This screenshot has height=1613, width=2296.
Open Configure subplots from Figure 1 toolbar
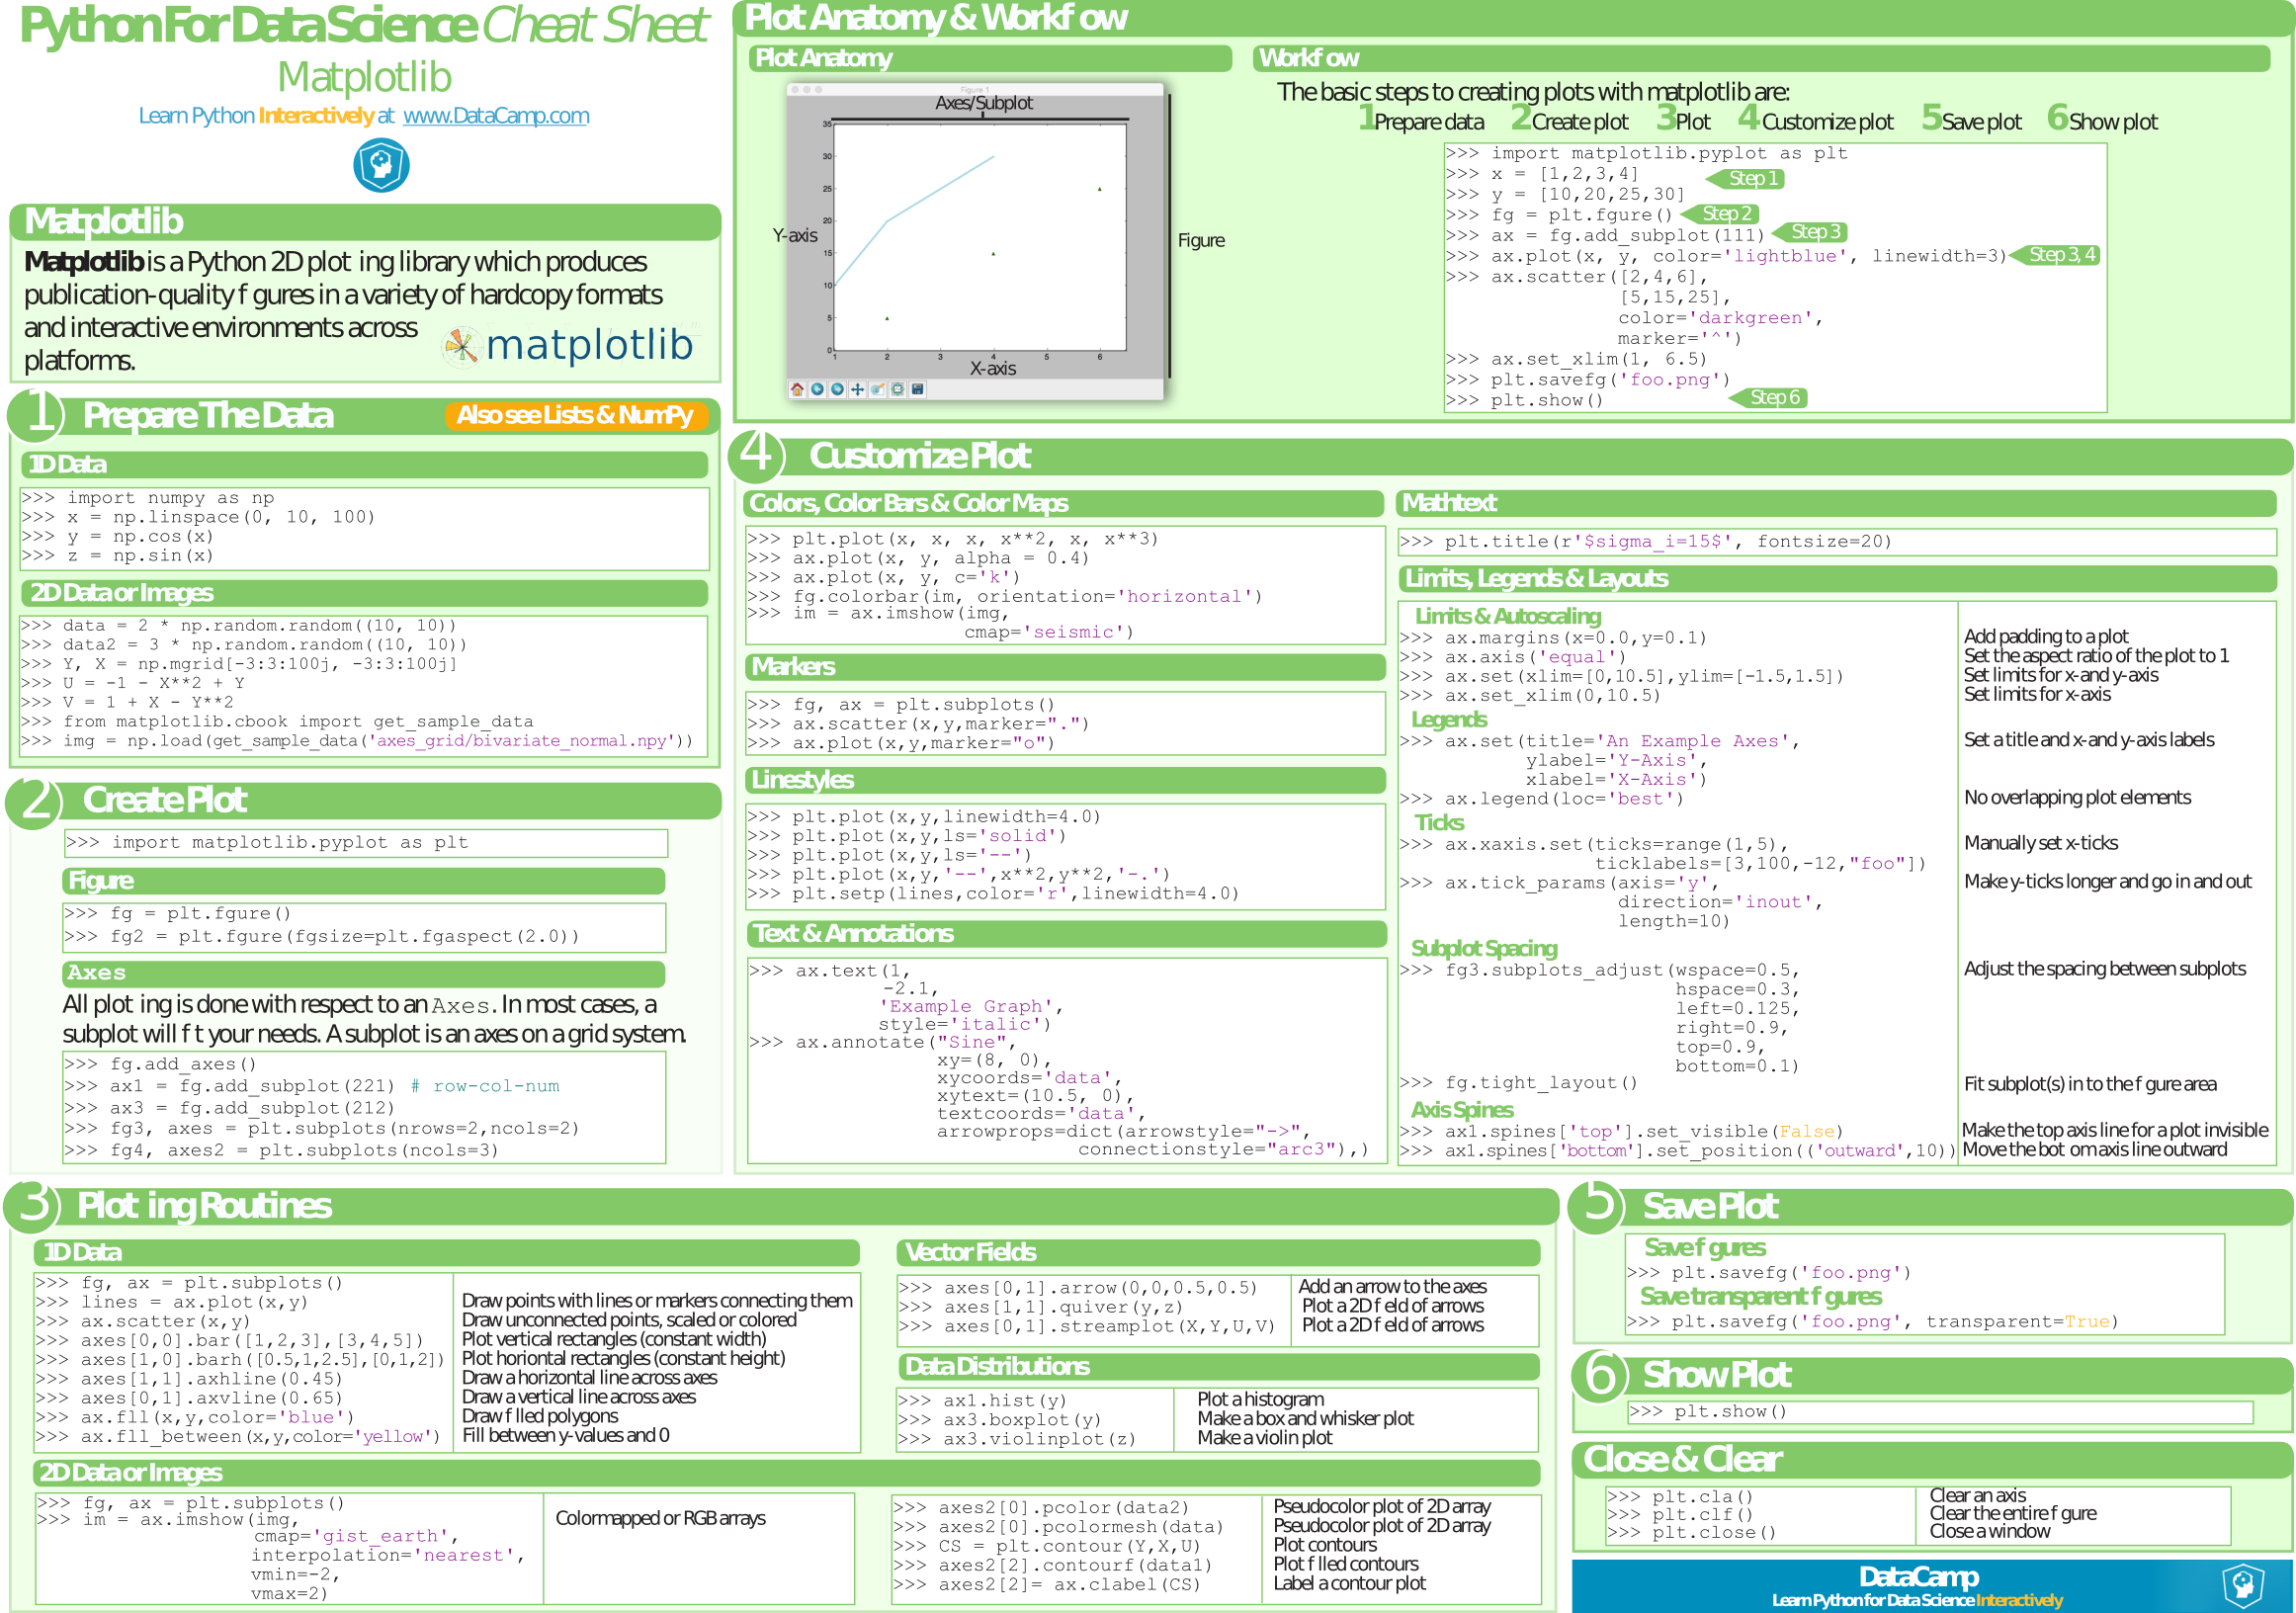coord(897,389)
